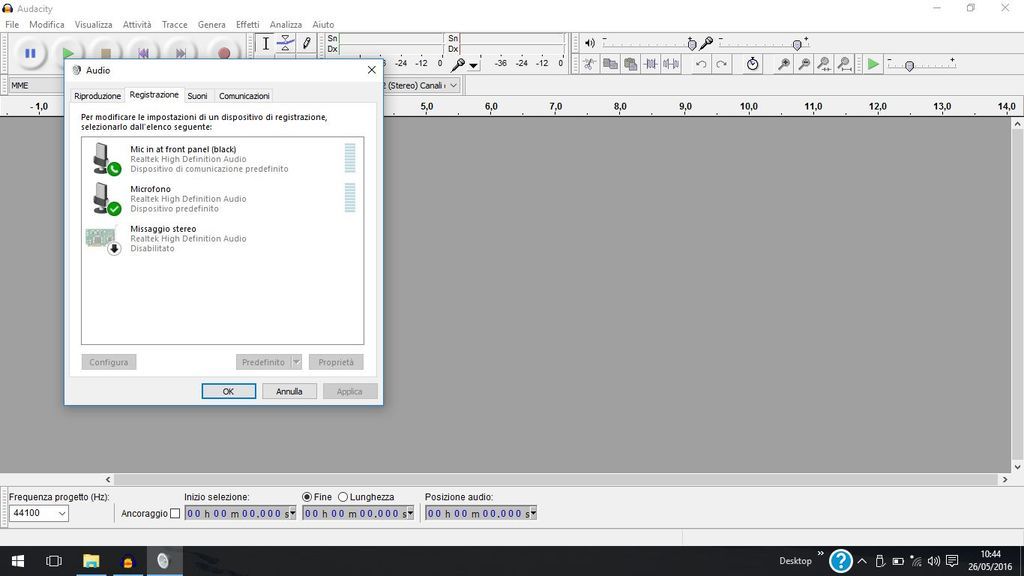
Task: Open the Effetti menu
Action: pyautogui.click(x=247, y=24)
